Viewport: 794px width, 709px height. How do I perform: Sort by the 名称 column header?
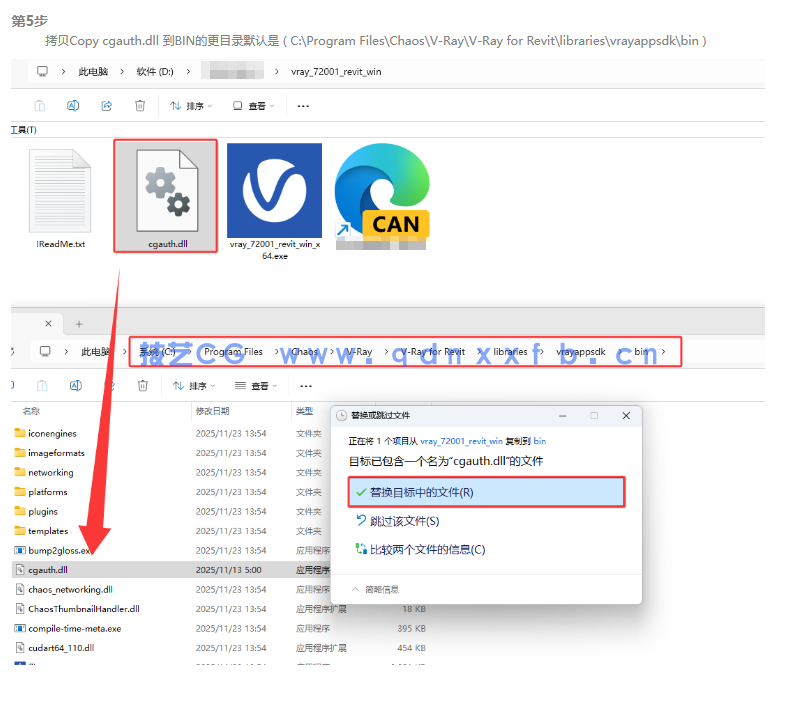31,411
